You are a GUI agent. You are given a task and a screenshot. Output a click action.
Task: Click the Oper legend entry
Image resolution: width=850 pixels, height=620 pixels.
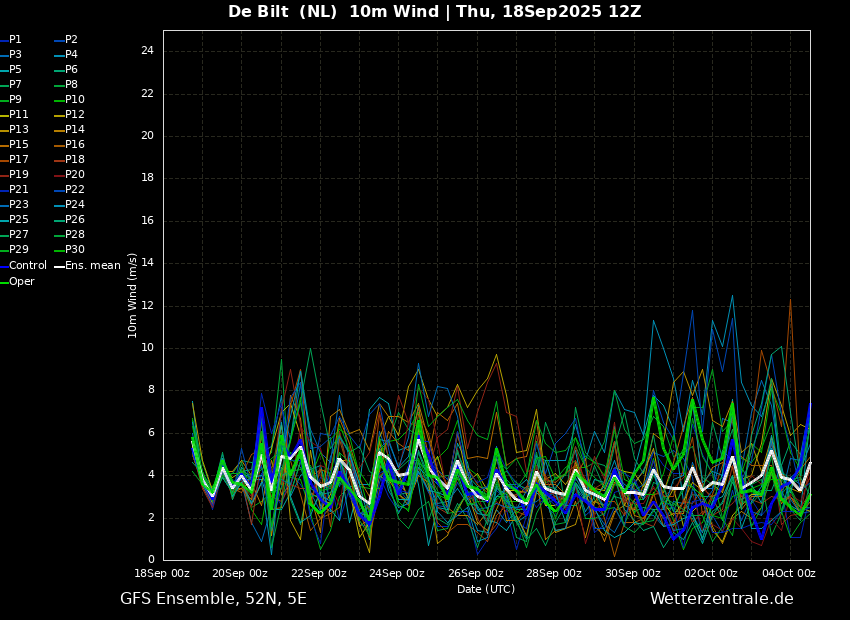click(17, 282)
